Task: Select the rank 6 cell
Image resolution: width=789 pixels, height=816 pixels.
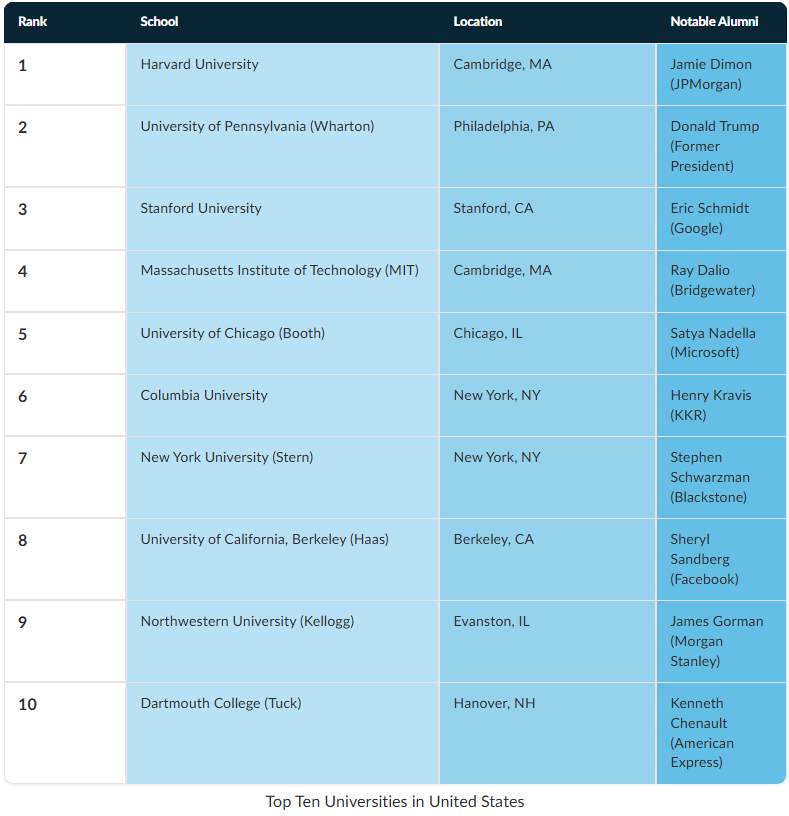Action: (65, 405)
